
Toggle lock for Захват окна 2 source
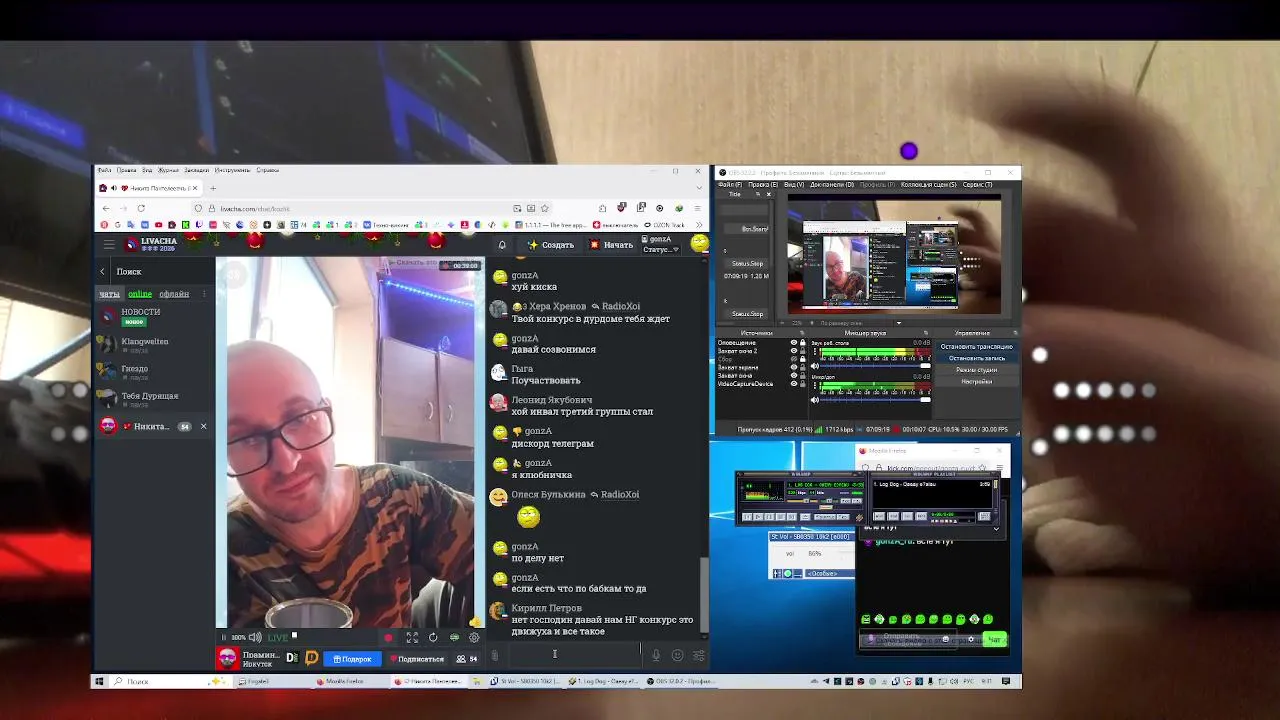tap(803, 351)
